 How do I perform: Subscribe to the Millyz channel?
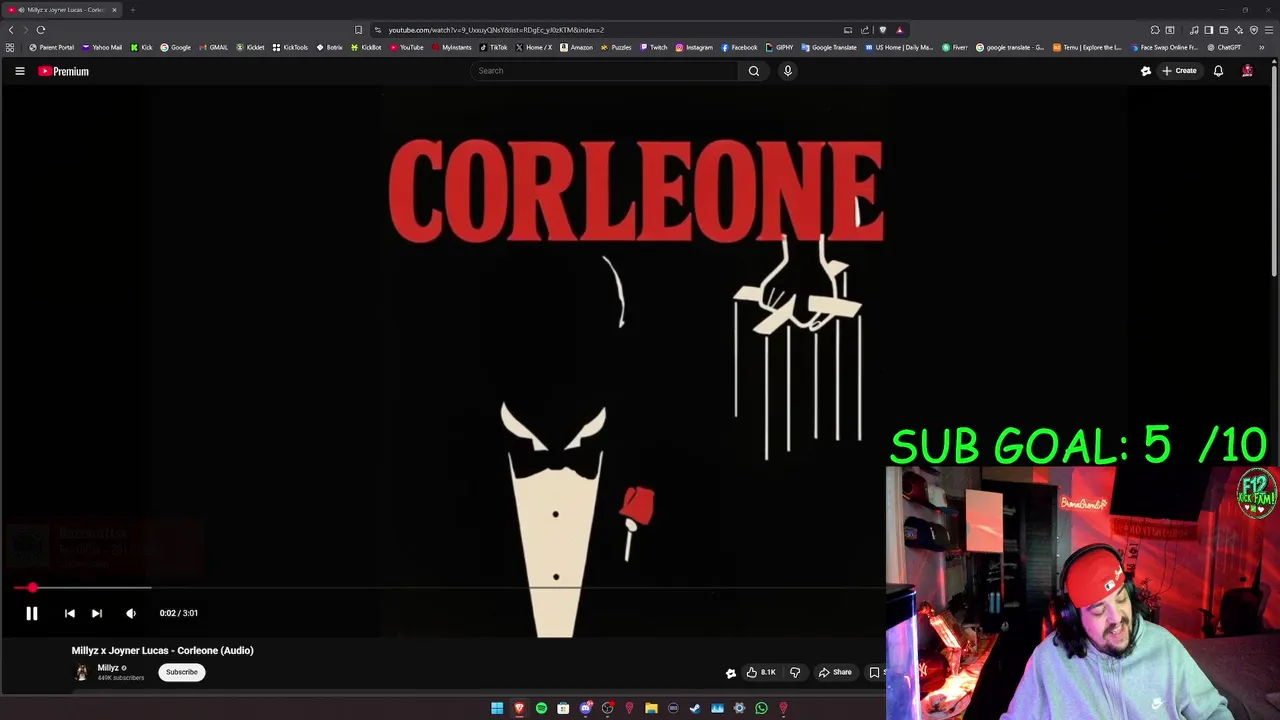182,672
